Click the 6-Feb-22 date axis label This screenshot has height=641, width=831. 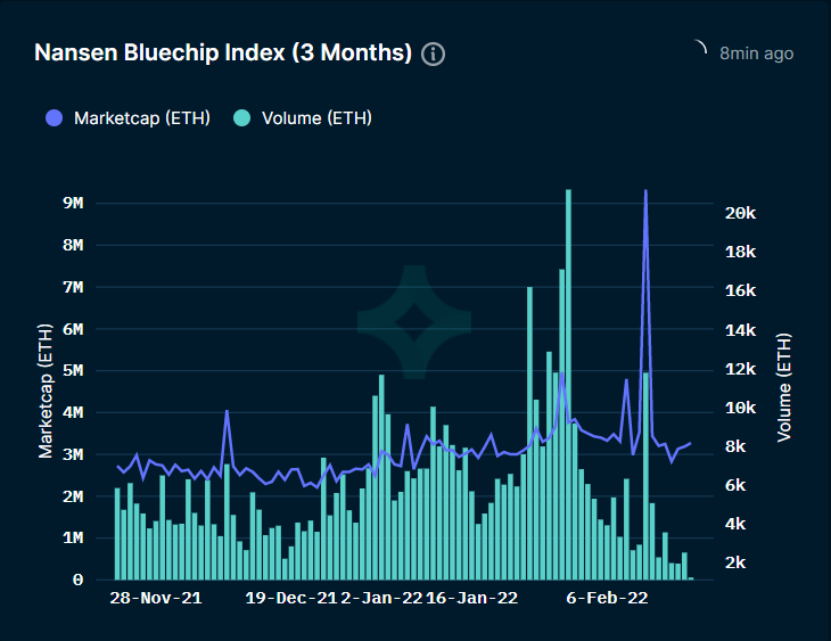coord(607,598)
